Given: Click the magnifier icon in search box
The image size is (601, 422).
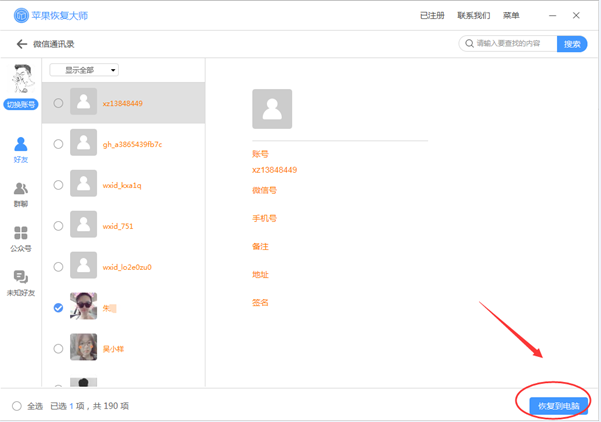Looking at the screenshot, I should point(468,44).
